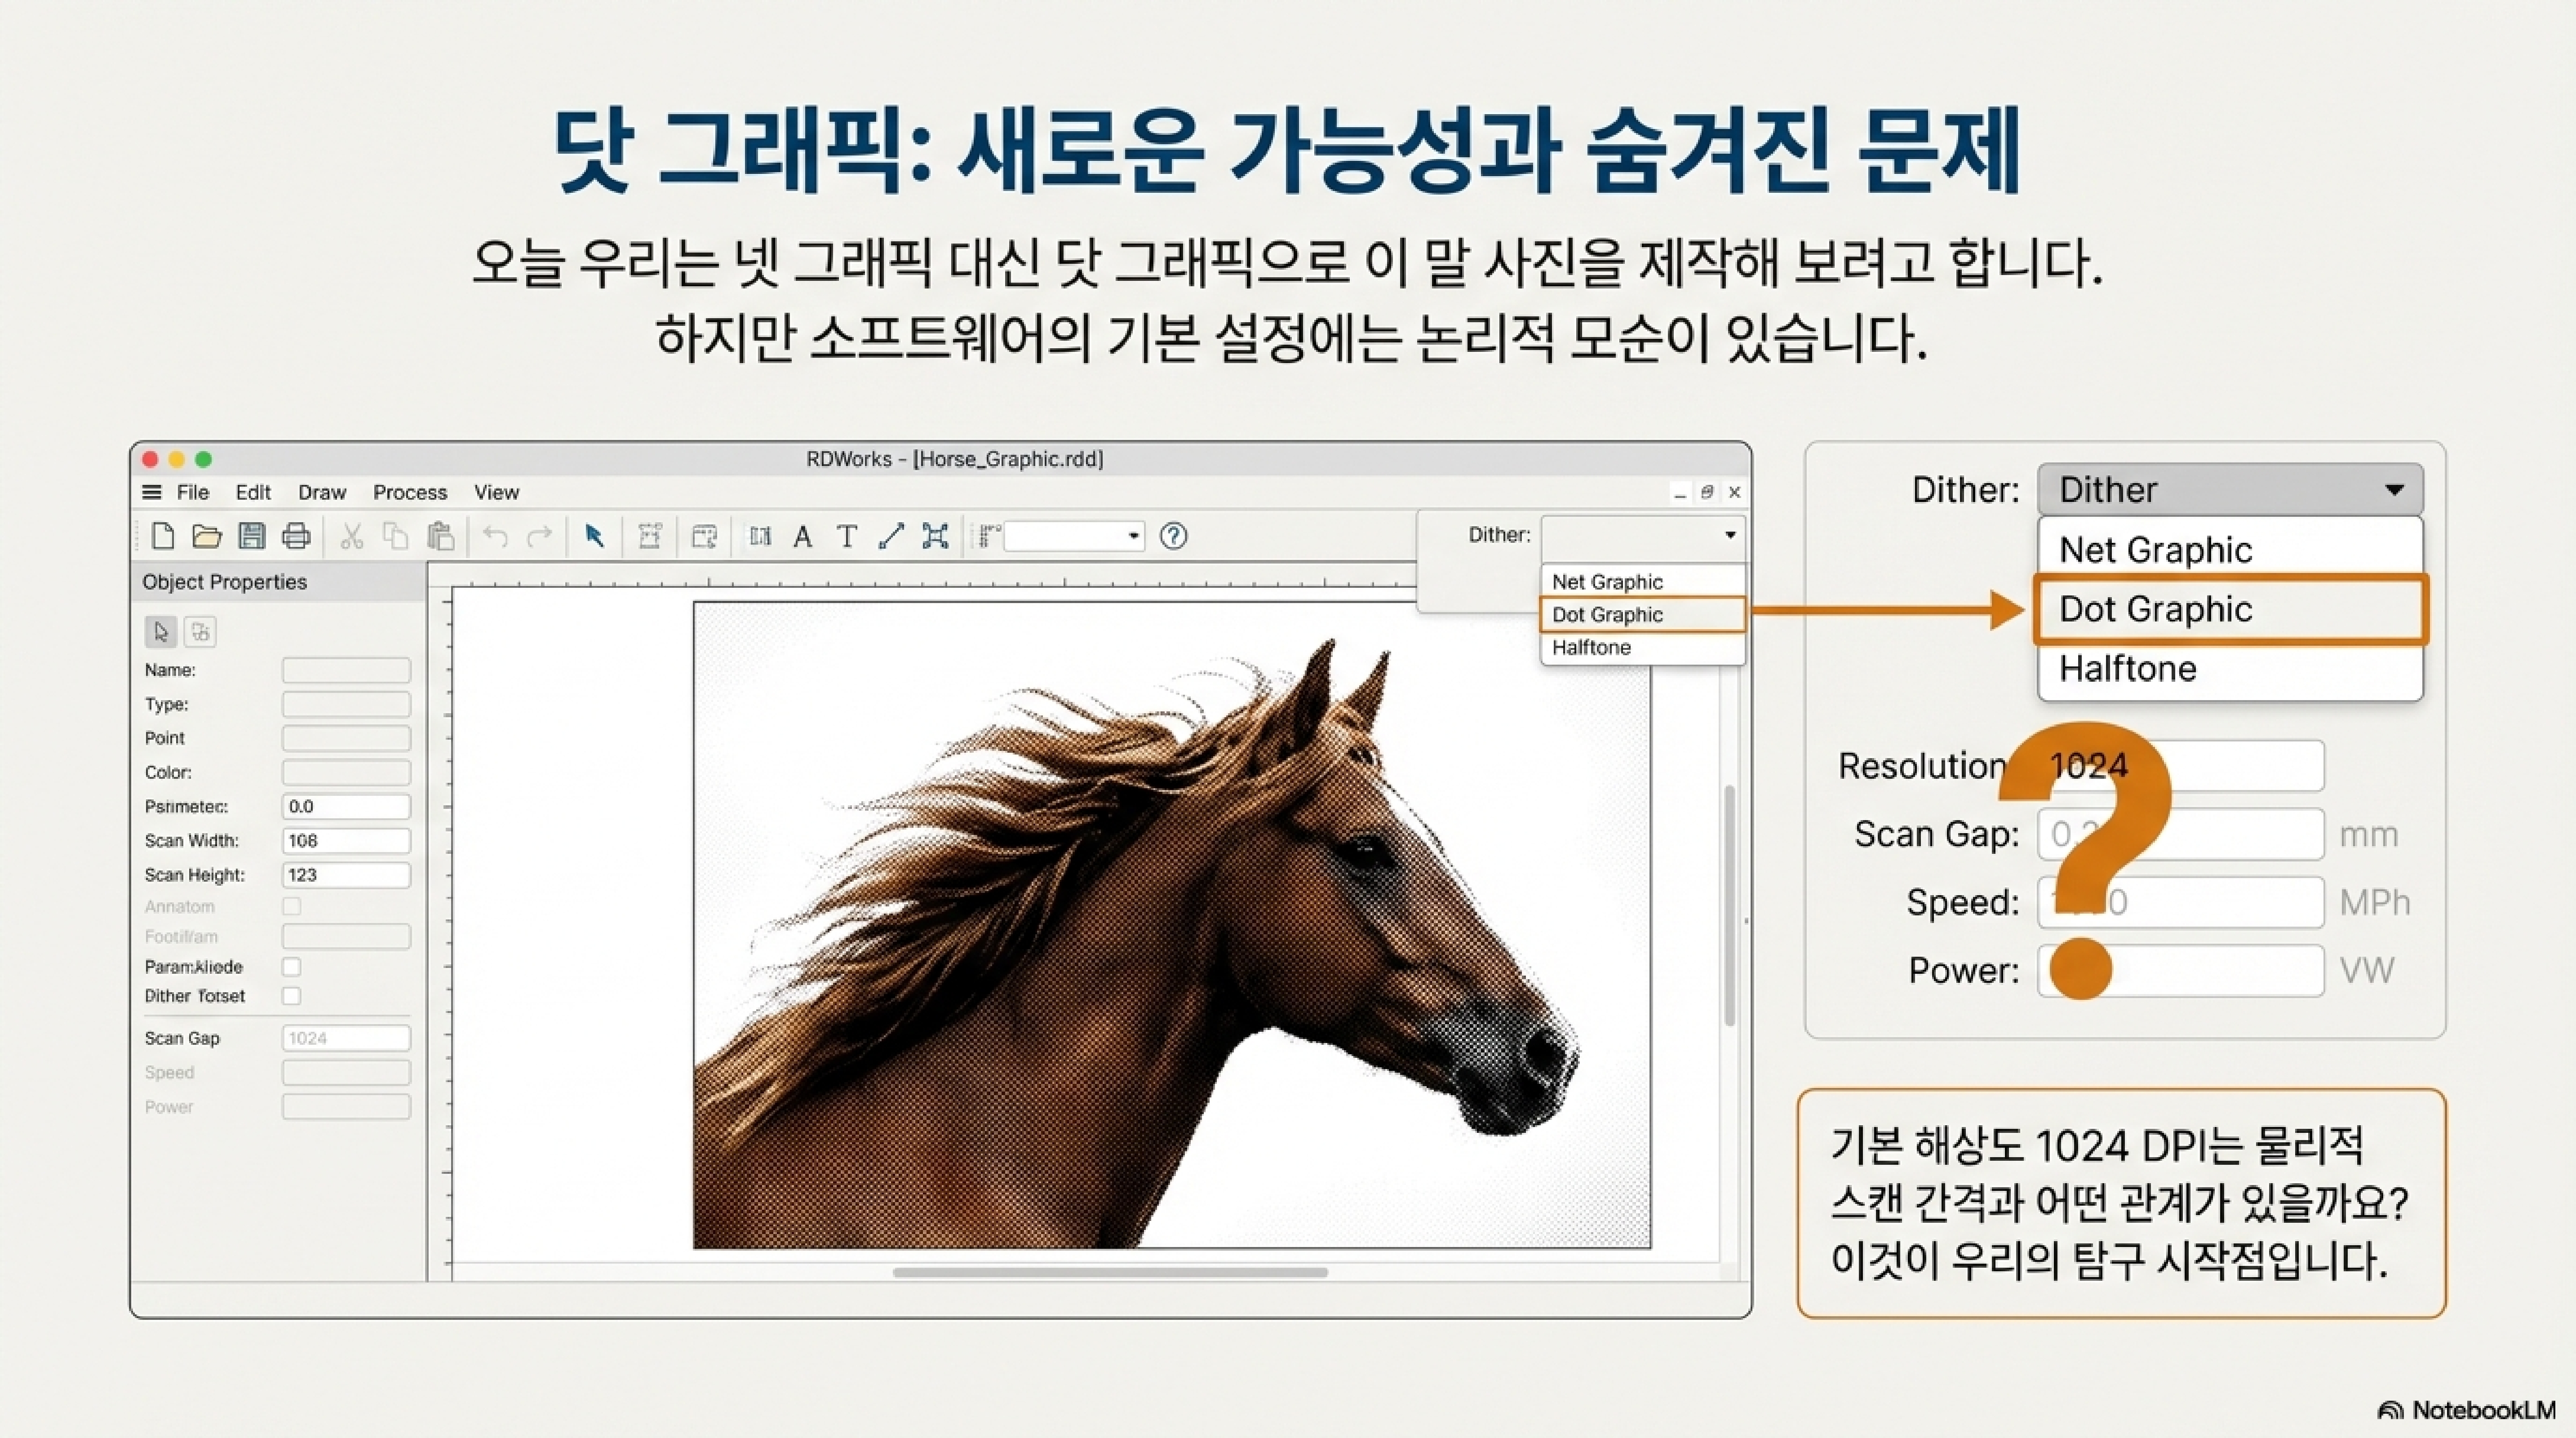The image size is (2576, 1438).
Task: Toggle the Param:kliede checkbox
Action: pyautogui.click(x=291, y=966)
